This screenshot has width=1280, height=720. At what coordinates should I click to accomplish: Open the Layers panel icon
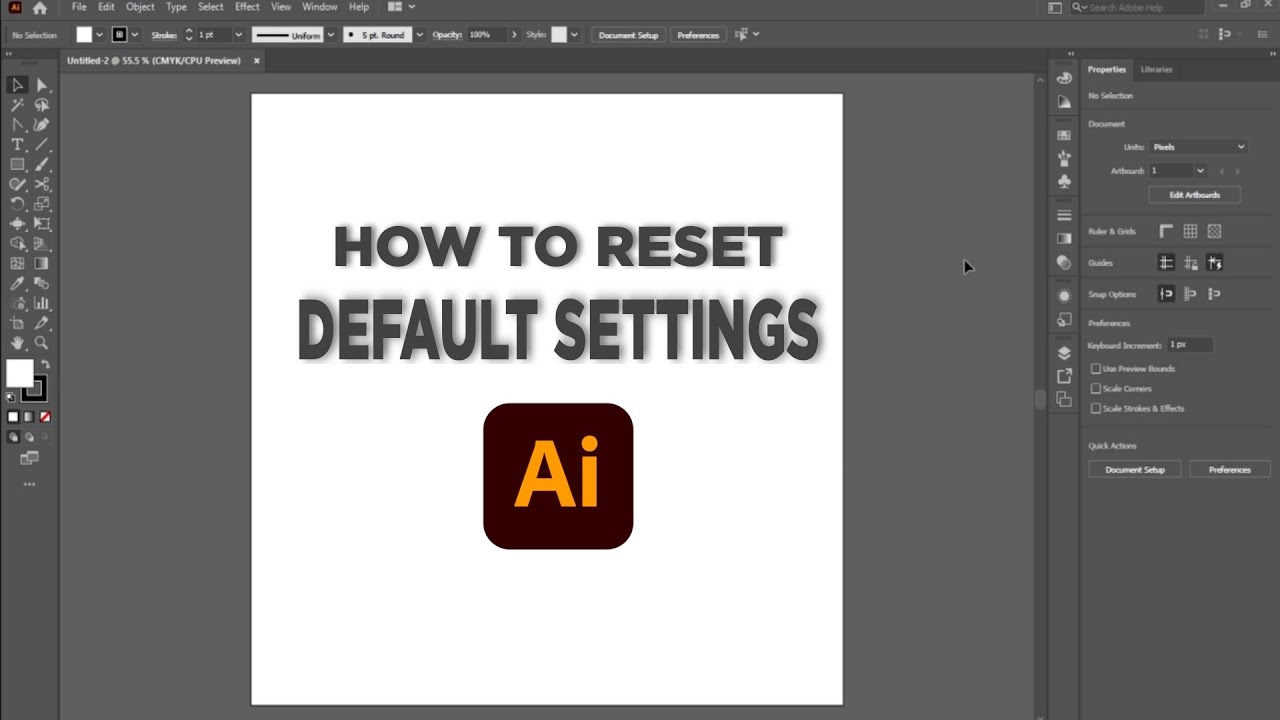(x=1064, y=353)
